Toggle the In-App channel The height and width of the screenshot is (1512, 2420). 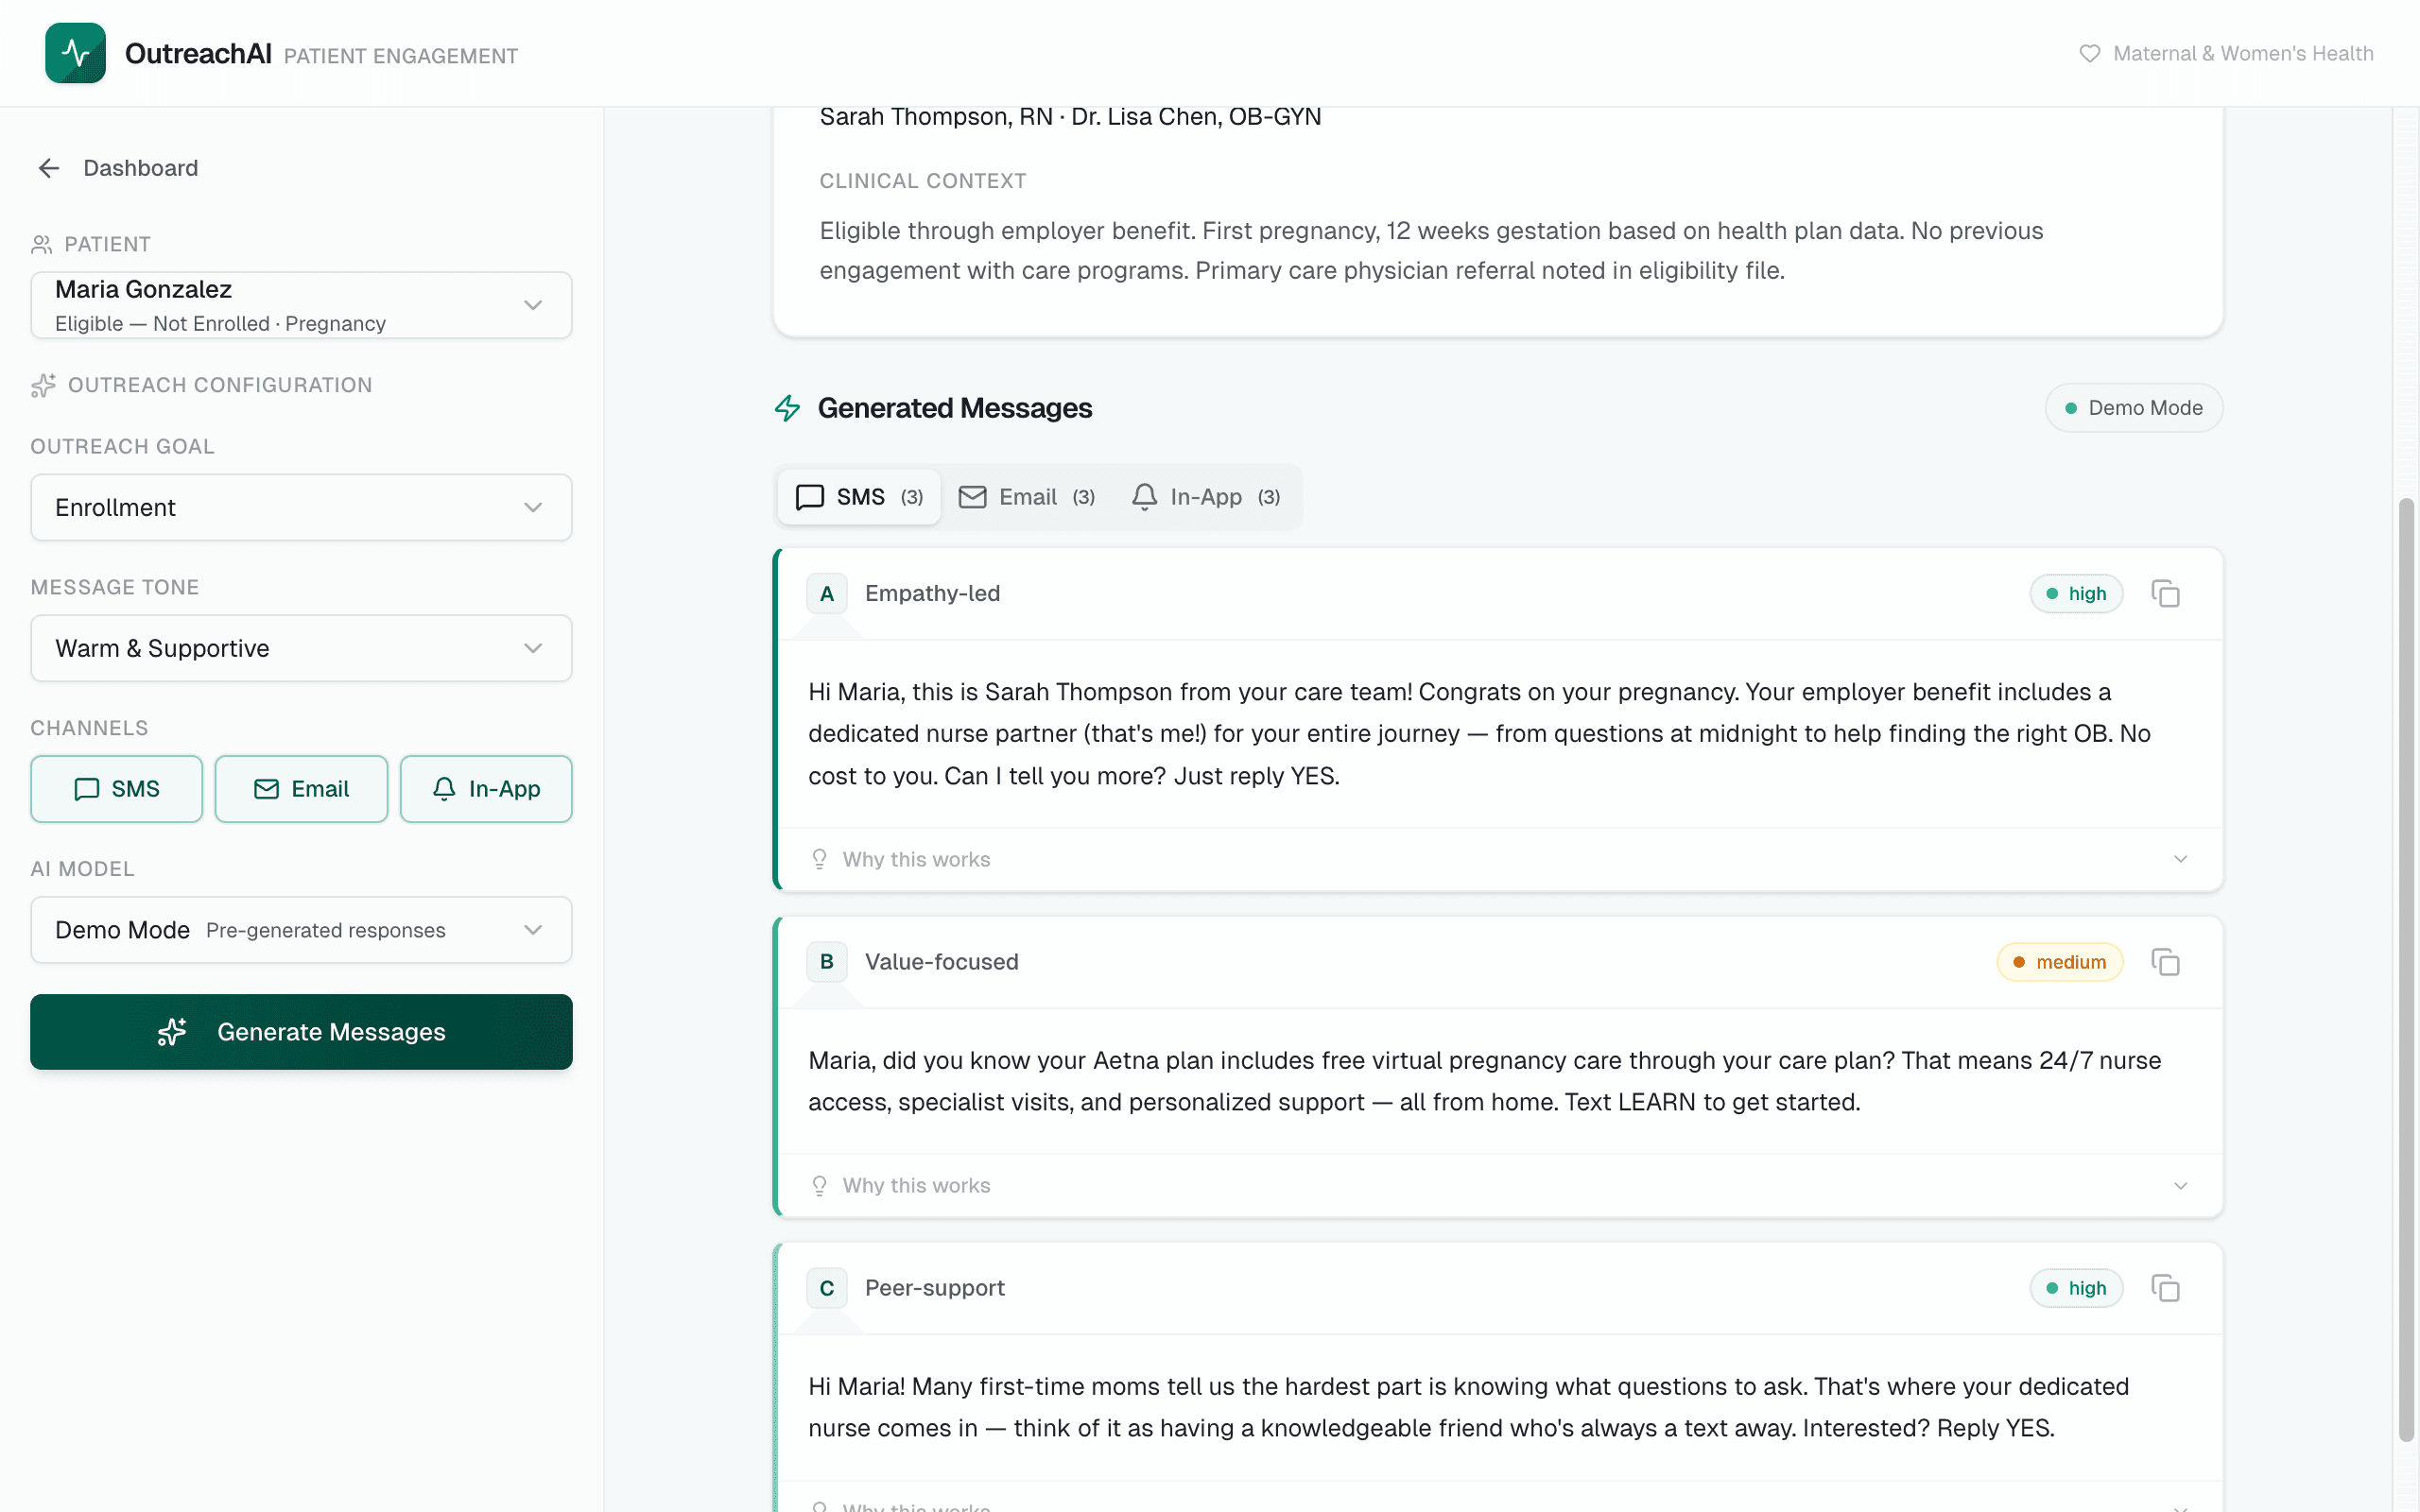(486, 789)
